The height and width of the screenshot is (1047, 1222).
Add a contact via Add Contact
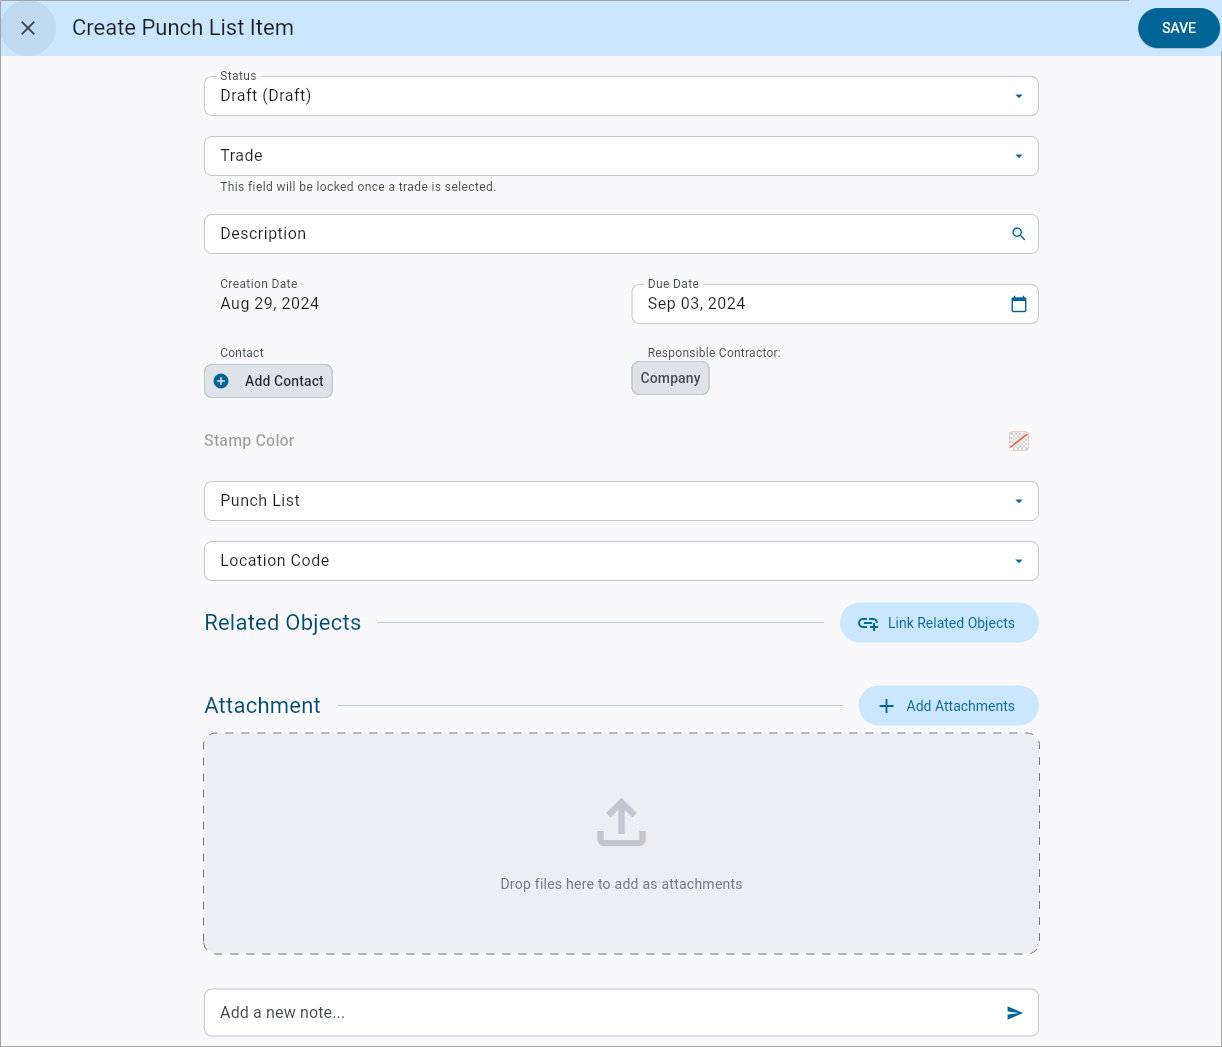pos(268,381)
